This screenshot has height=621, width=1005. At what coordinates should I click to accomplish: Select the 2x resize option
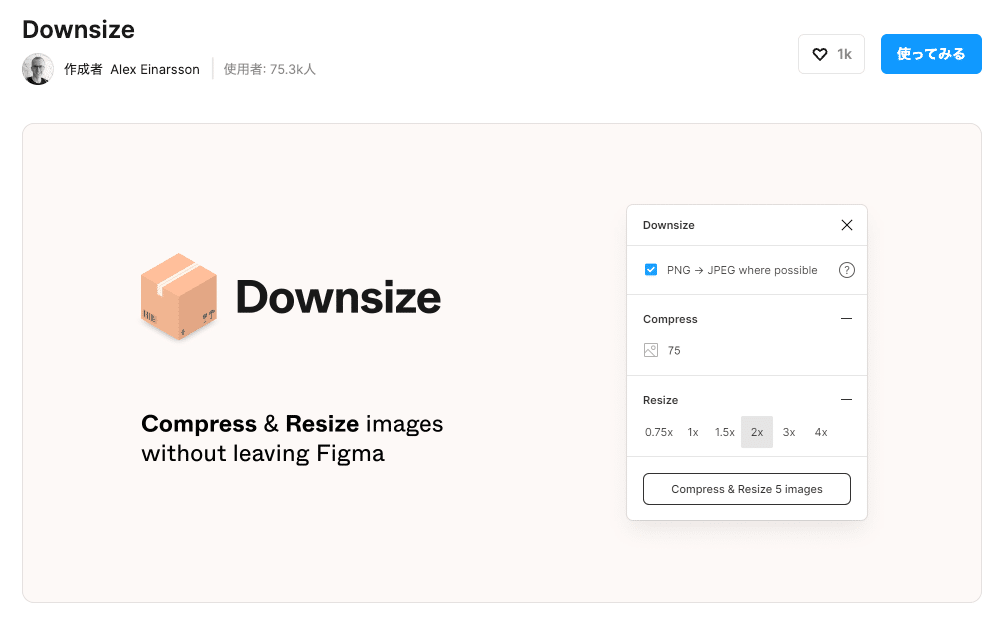point(757,432)
